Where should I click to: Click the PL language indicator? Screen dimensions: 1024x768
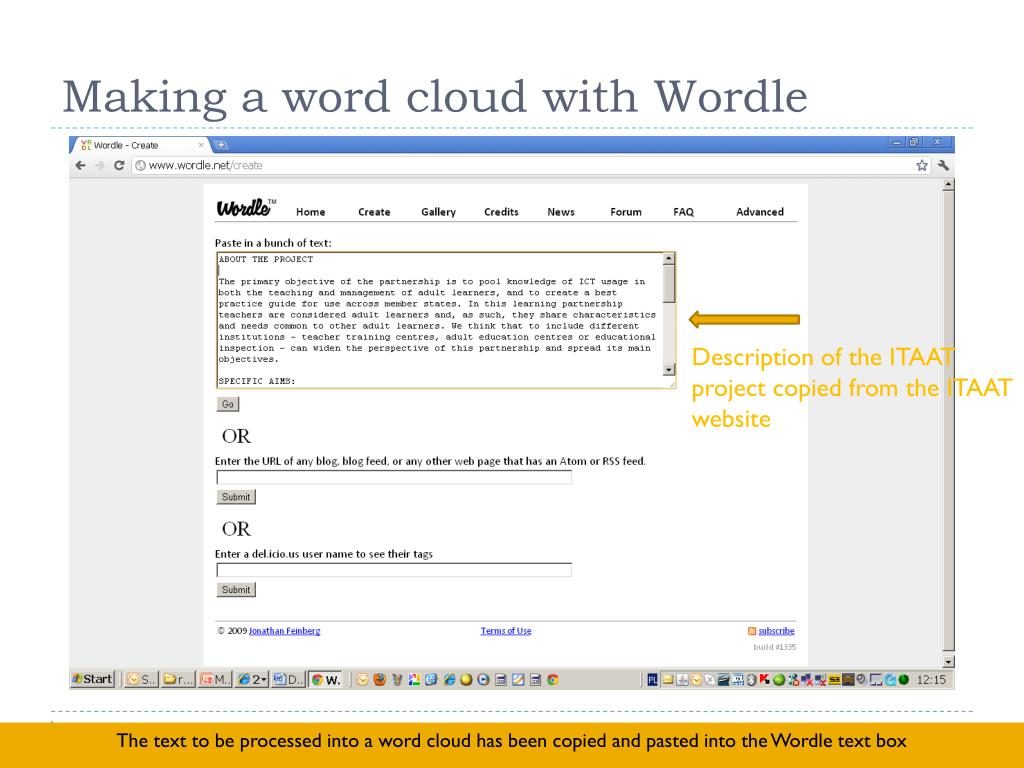[x=652, y=680]
